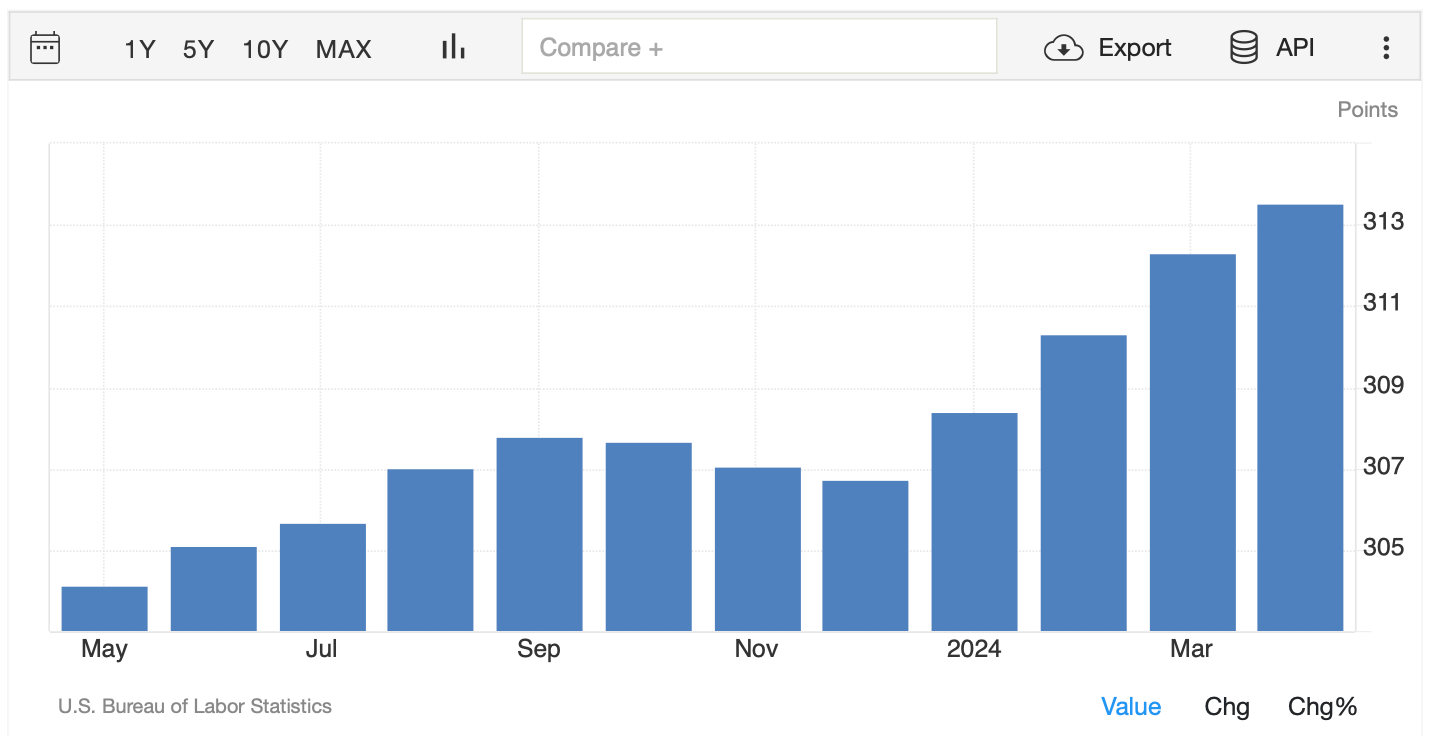Switch chart to Chg view
Viewport: 1429px width, 736px height.
1227,707
